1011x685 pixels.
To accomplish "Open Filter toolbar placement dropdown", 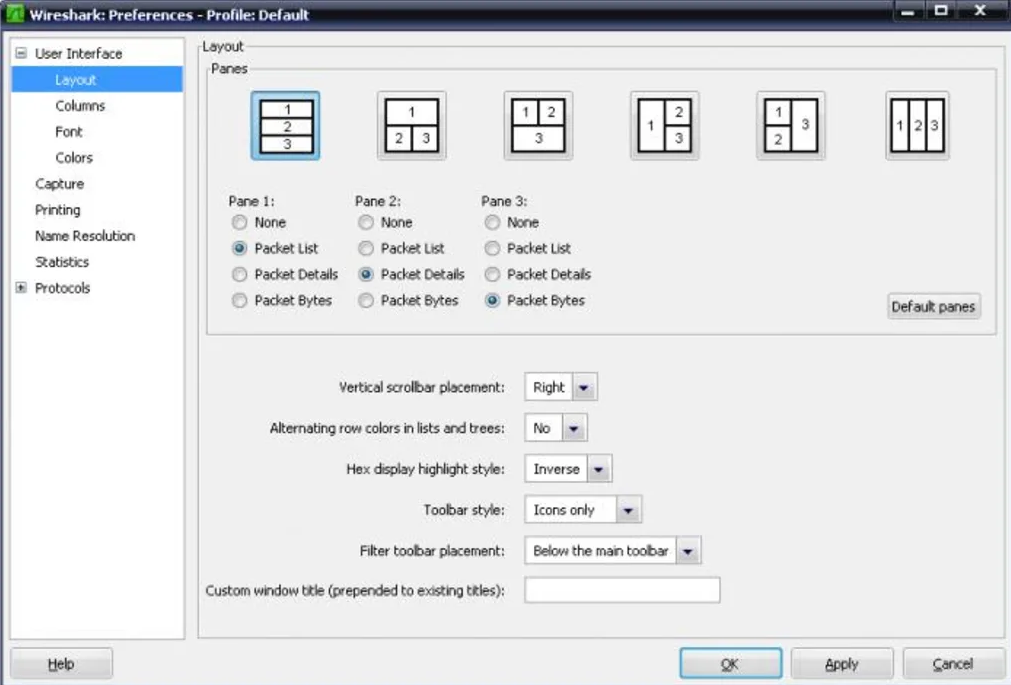I will 613,551.
